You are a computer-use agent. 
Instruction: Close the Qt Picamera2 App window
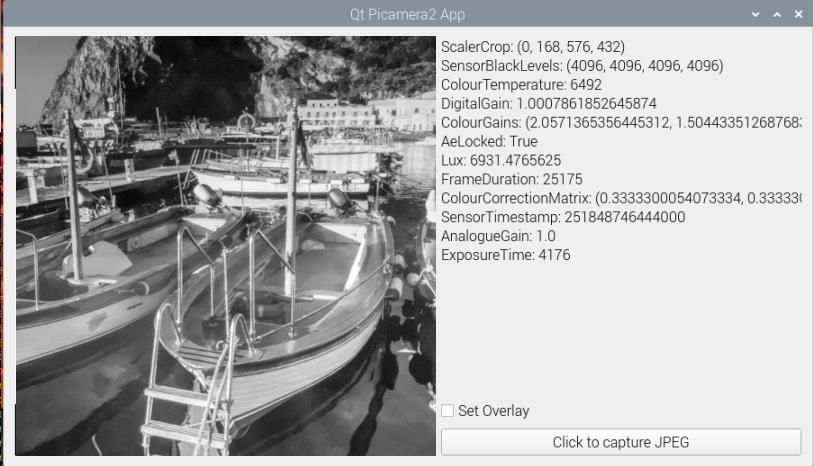pyautogui.click(x=798, y=15)
